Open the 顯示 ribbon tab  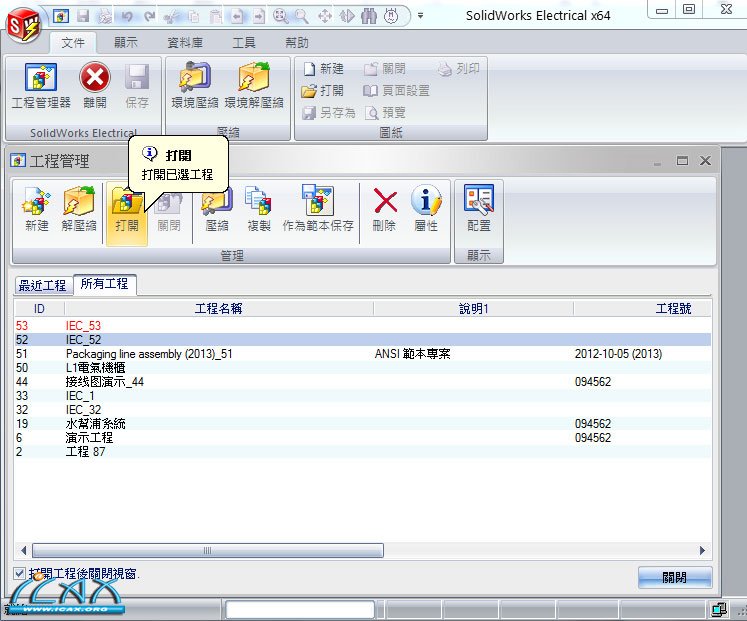click(x=126, y=43)
